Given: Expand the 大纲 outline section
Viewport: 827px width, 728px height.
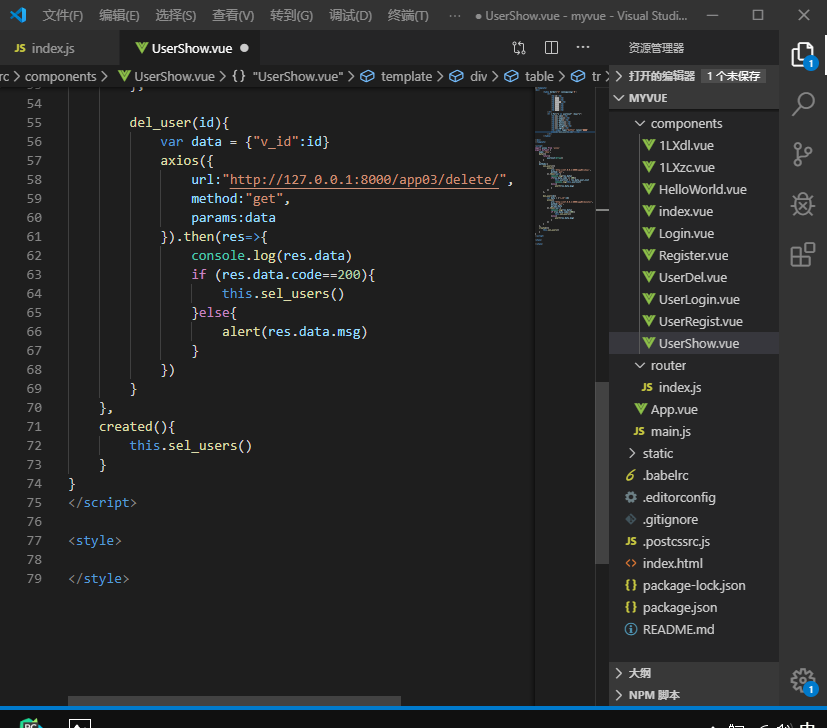Looking at the screenshot, I should pyautogui.click(x=639, y=673).
